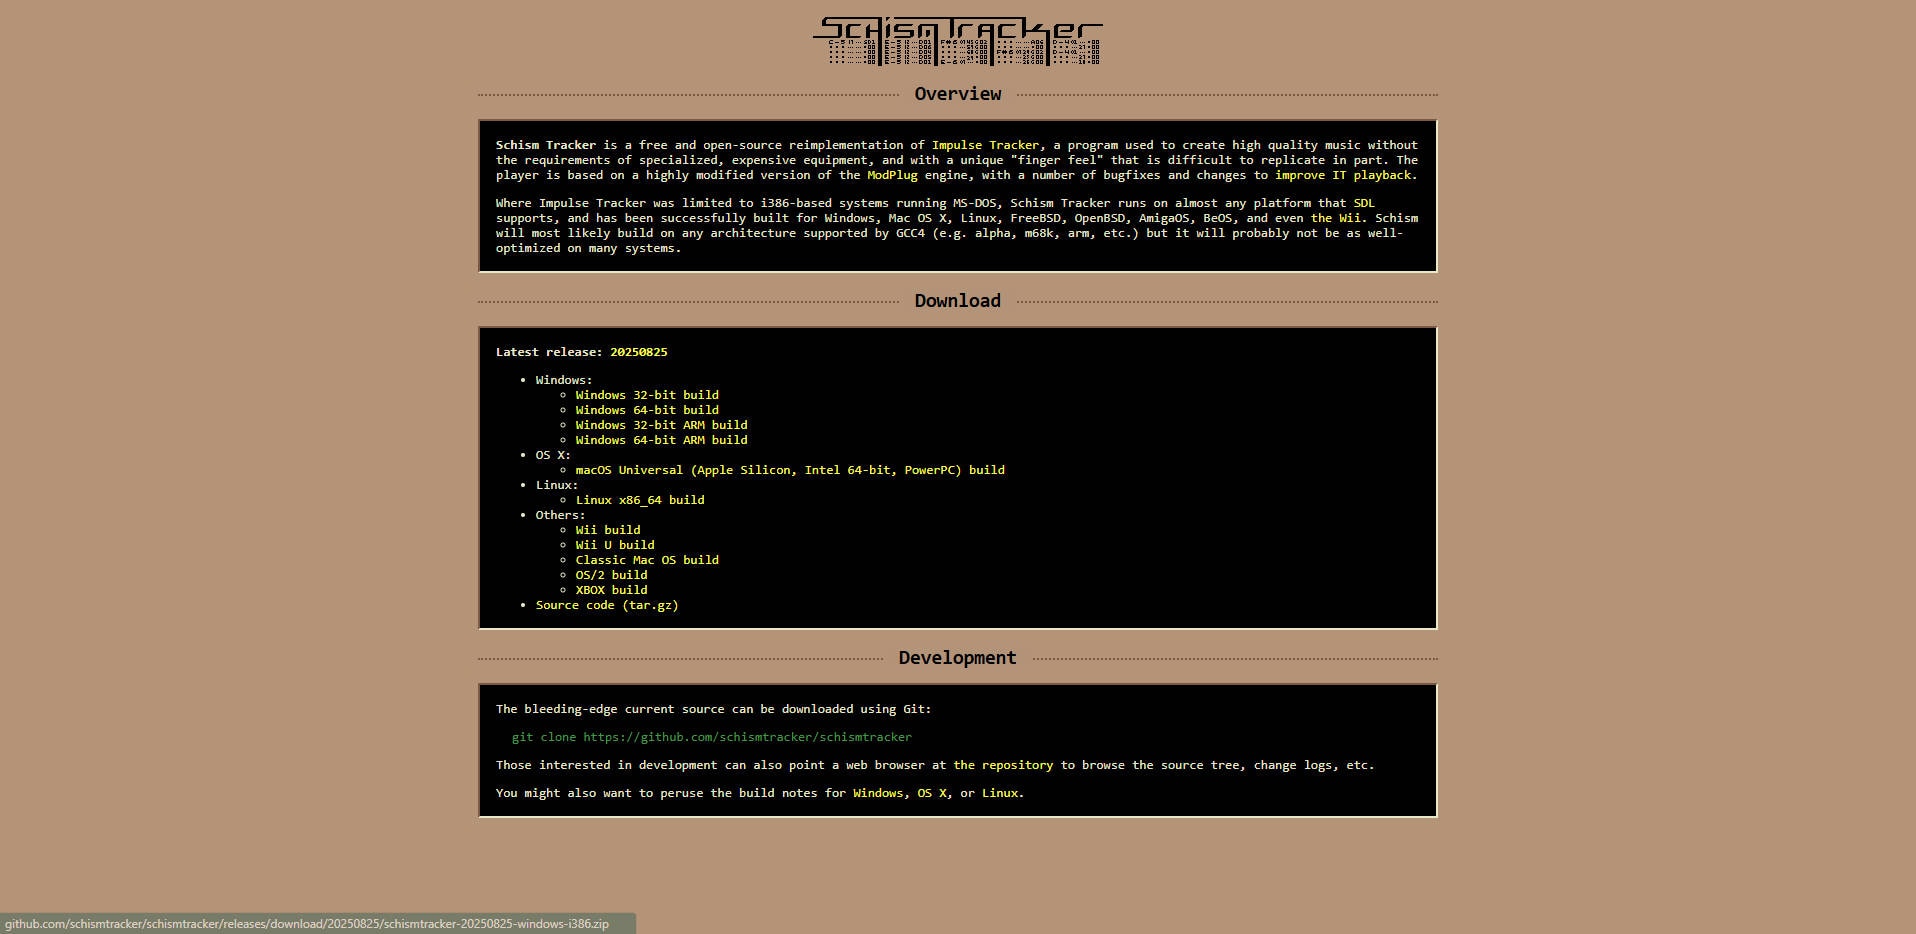This screenshot has width=1916, height=934.
Task: Download the Windows 64-bit ARM build
Action: tap(661, 440)
